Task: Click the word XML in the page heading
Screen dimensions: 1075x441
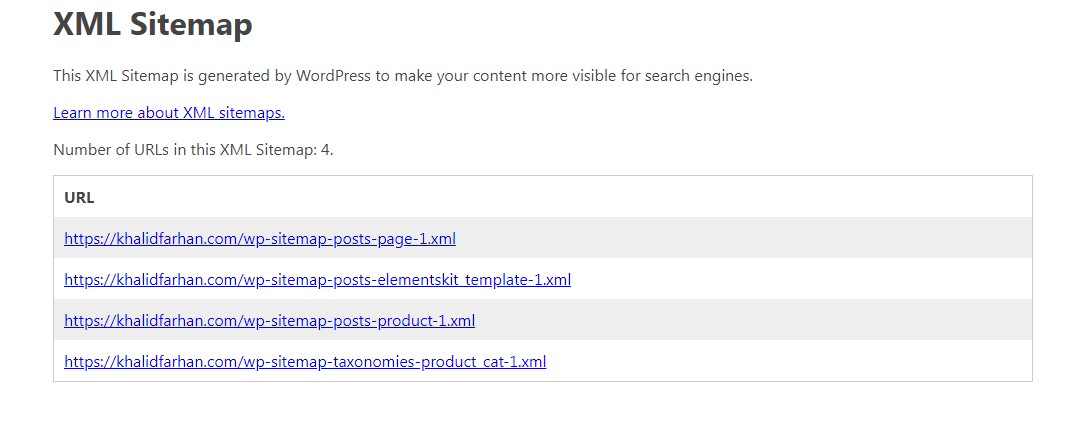Action: [x=86, y=24]
